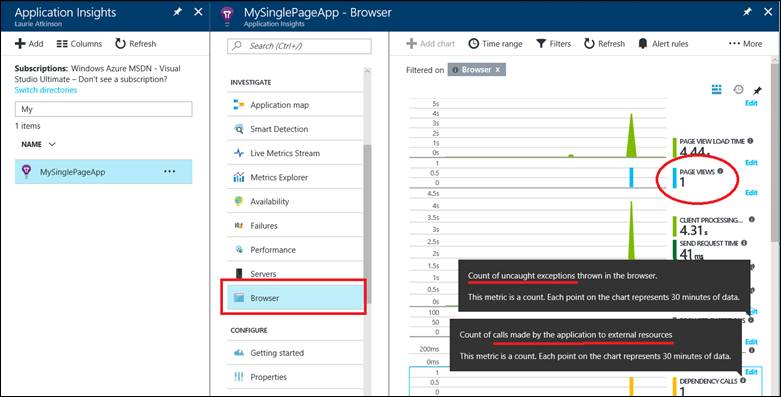Click the clock history icon above charts
This screenshot has width=781, height=397.
tap(738, 90)
